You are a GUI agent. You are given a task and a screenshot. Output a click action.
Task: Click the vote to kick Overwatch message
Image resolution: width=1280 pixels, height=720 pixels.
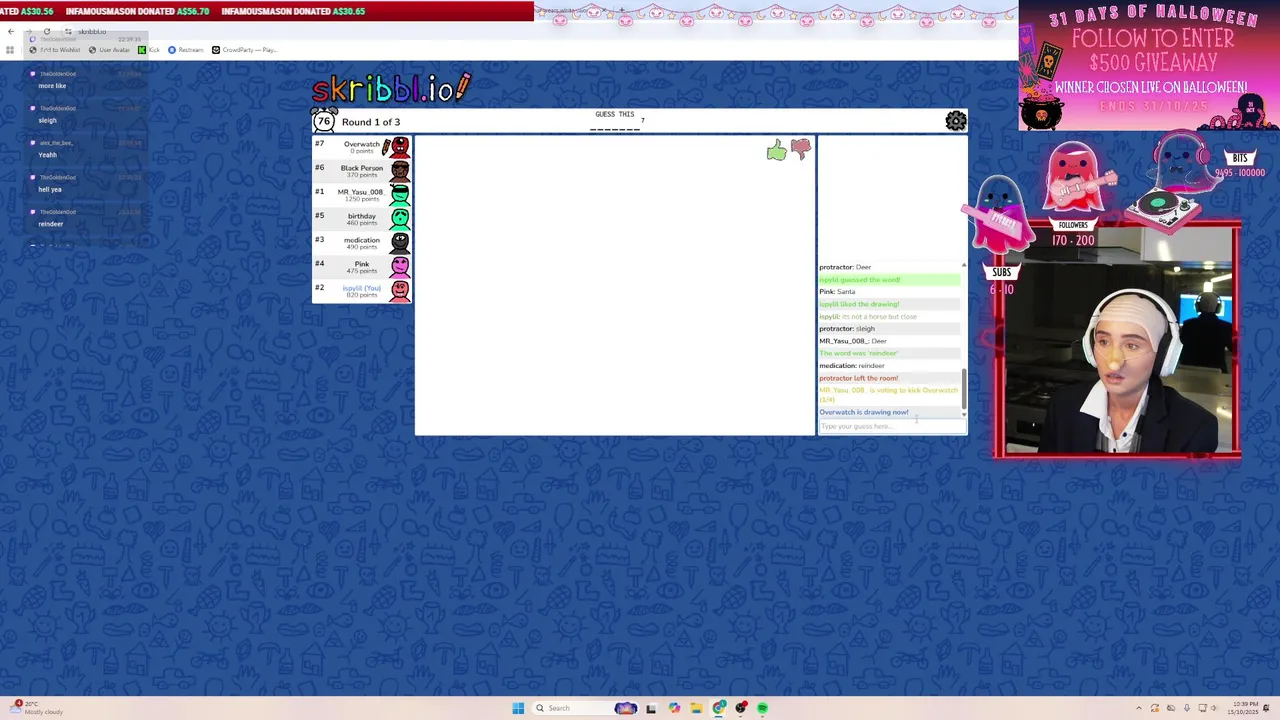[888, 395]
